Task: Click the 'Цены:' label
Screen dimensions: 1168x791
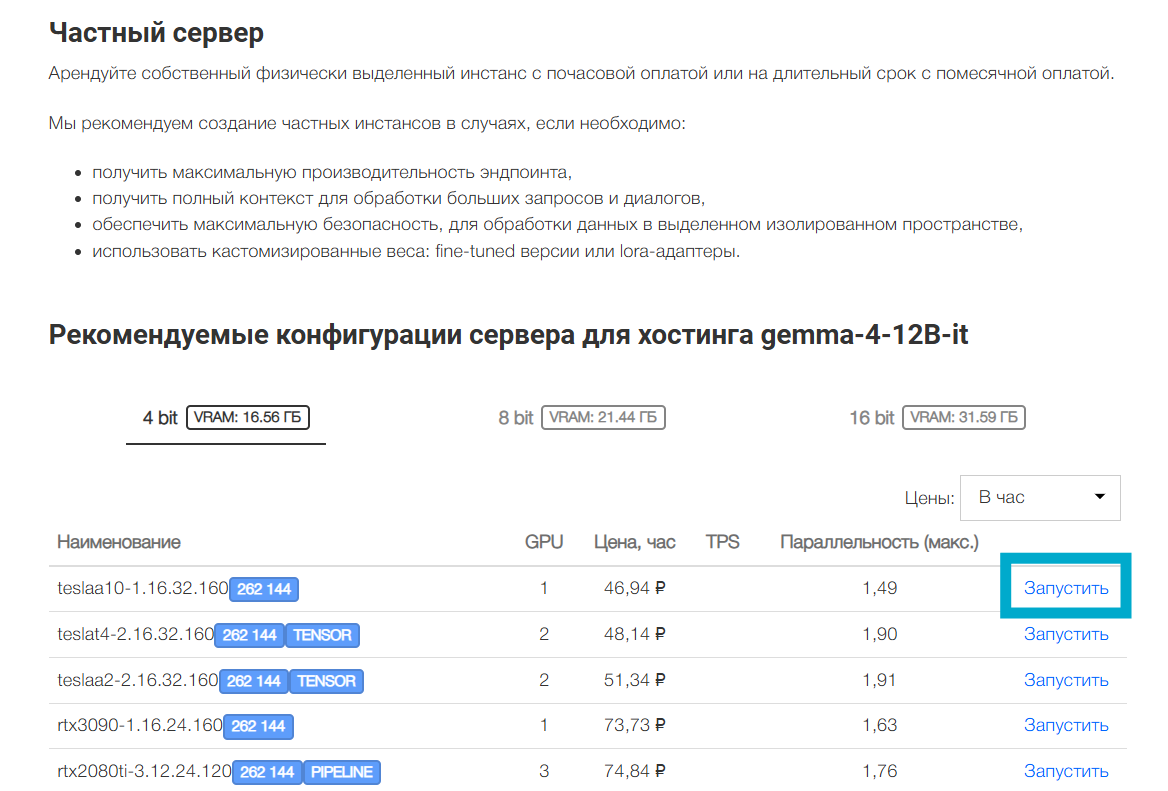Action: 929,498
